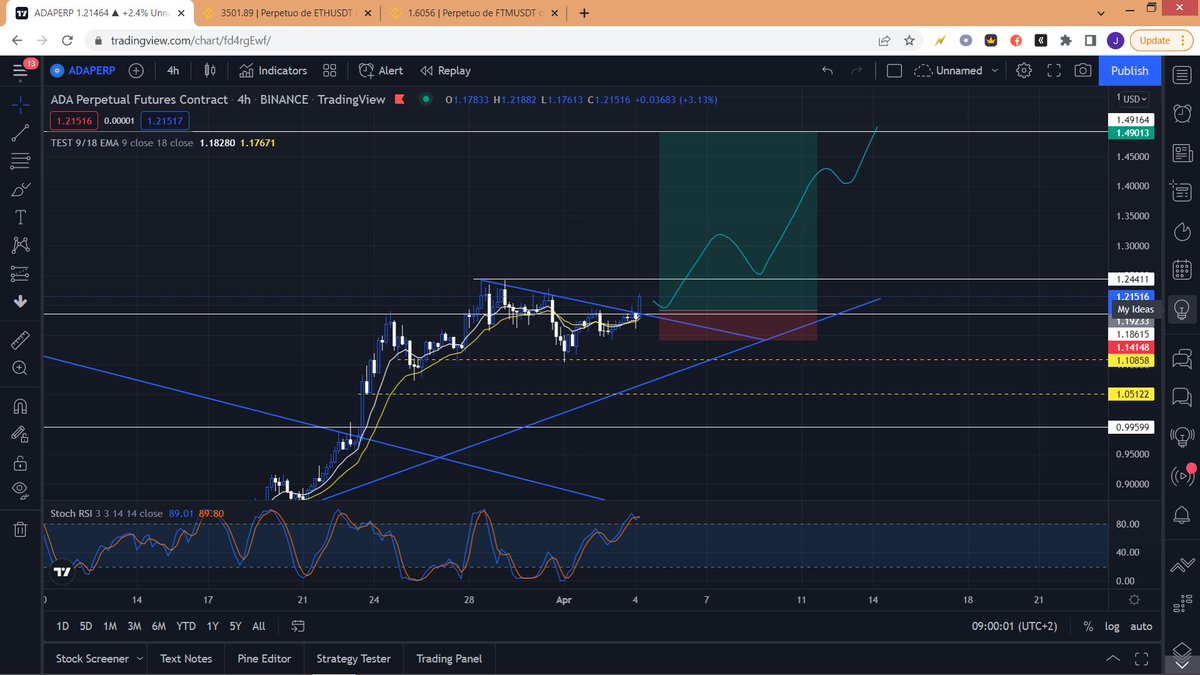1200x675 pixels.
Task: Open the USD currency dropdown on the price scale
Action: (1134, 99)
